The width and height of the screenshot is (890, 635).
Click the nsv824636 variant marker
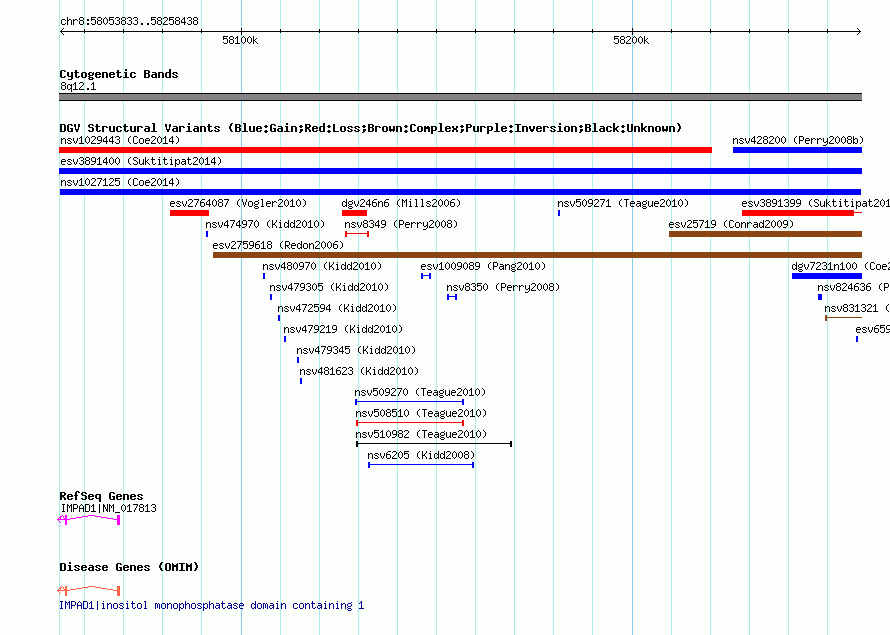(820, 297)
